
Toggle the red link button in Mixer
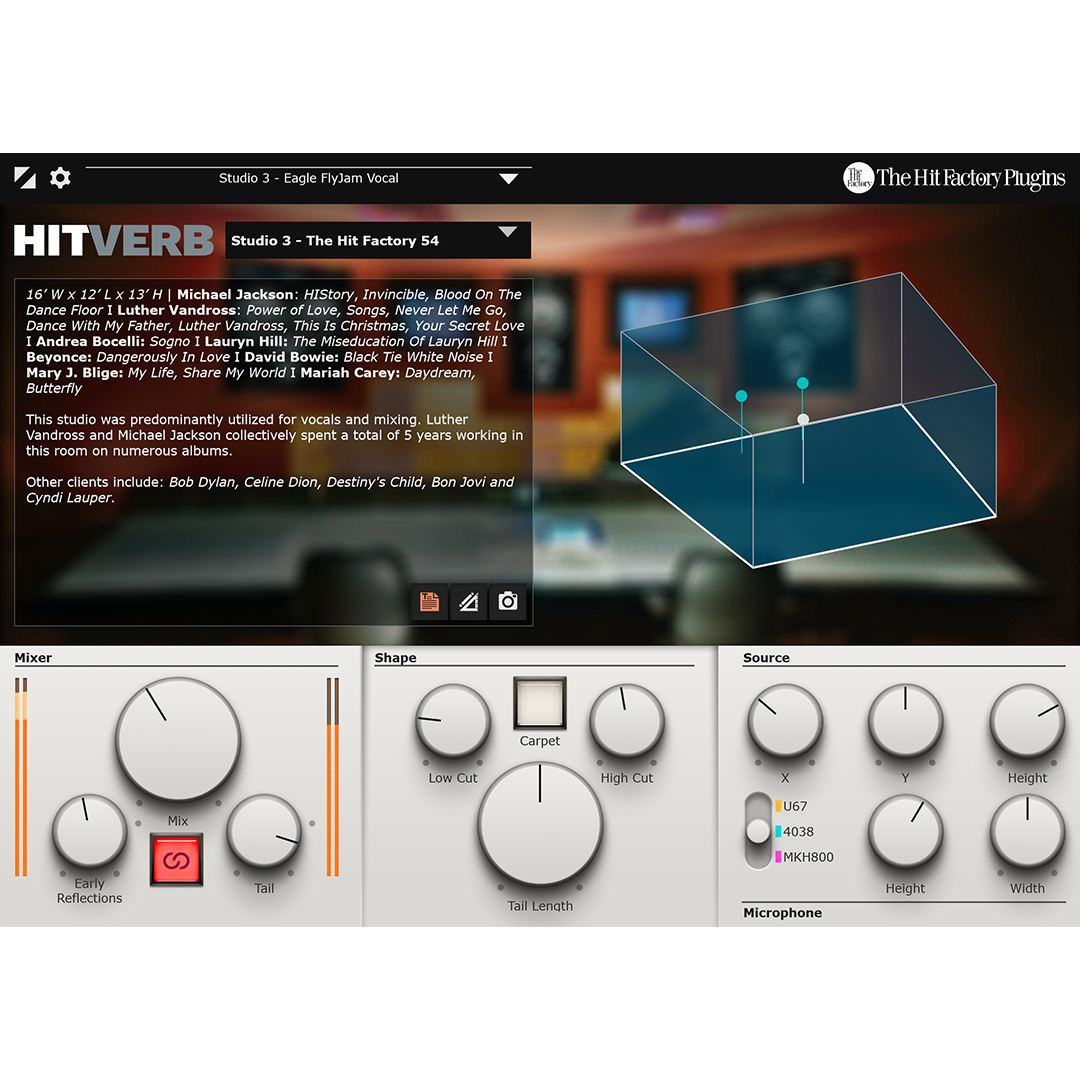[177, 859]
